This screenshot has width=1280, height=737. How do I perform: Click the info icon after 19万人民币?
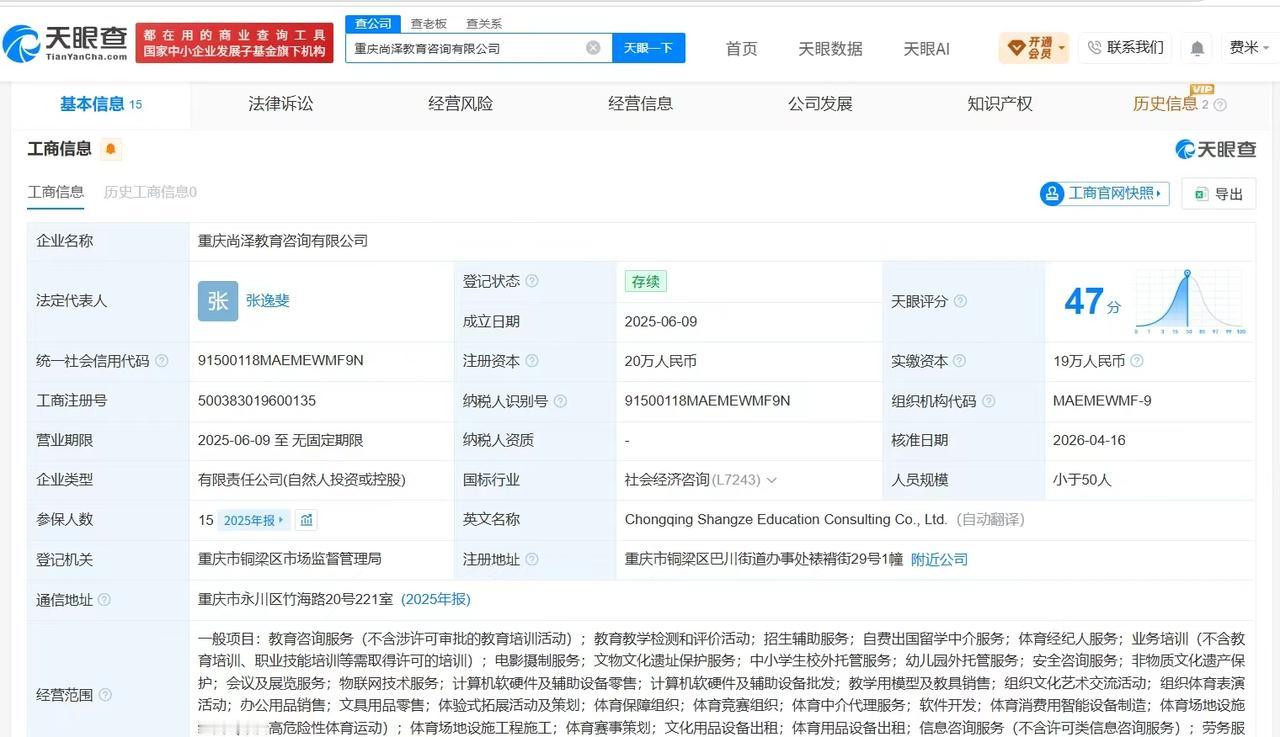tap(1136, 361)
